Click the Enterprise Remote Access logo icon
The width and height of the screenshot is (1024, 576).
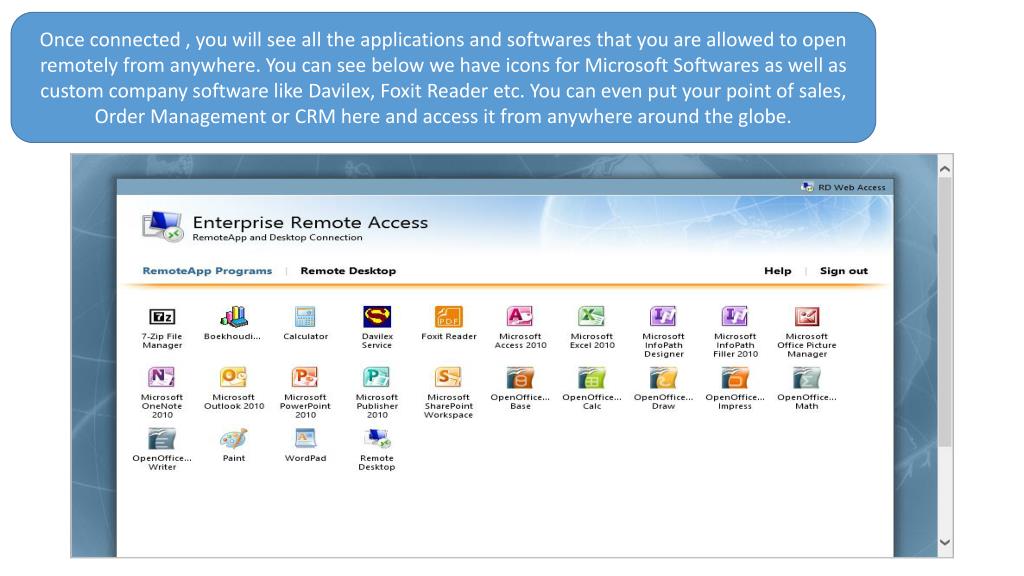click(x=163, y=226)
